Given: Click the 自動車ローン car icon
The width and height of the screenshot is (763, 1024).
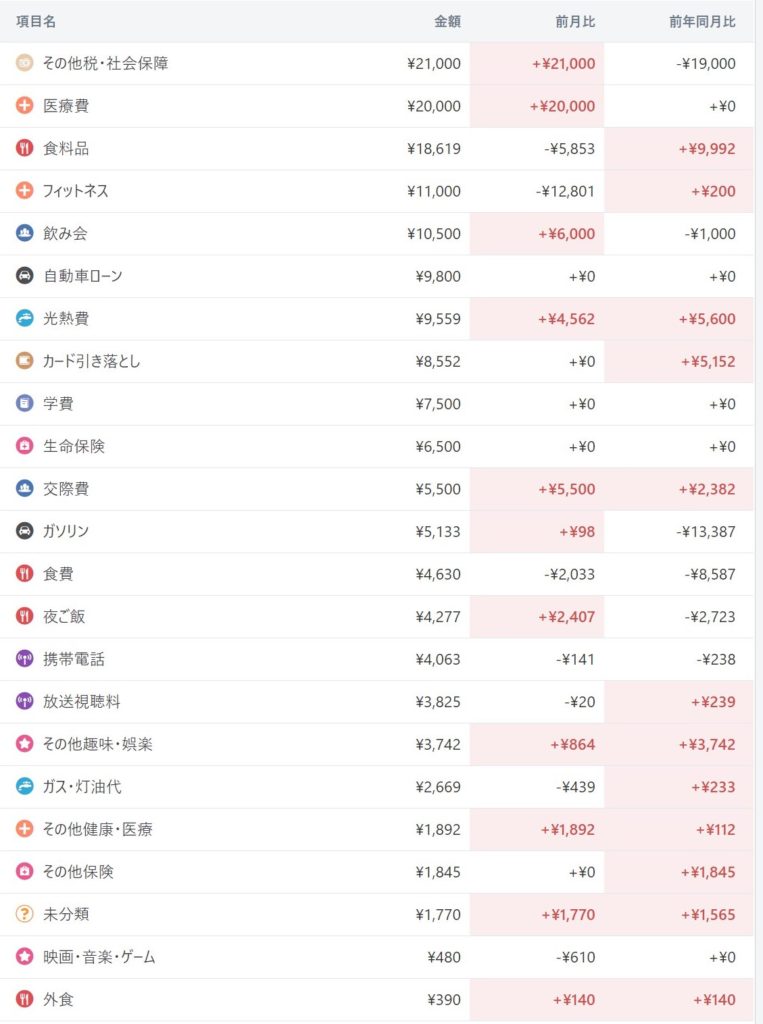Looking at the screenshot, I should 25,276.
